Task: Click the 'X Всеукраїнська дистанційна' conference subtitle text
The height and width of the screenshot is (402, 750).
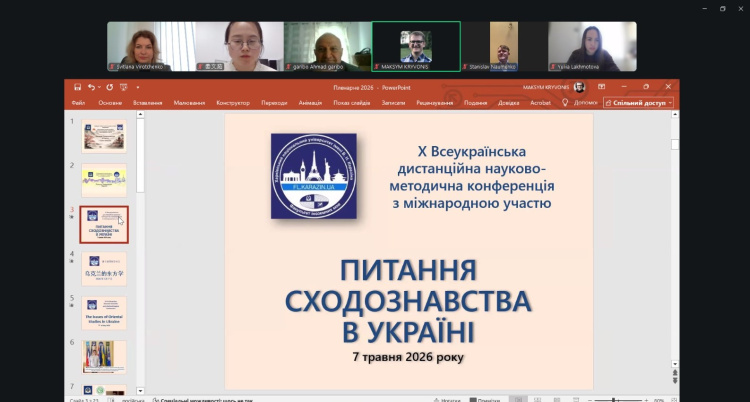Action: (x=471, y=177)
